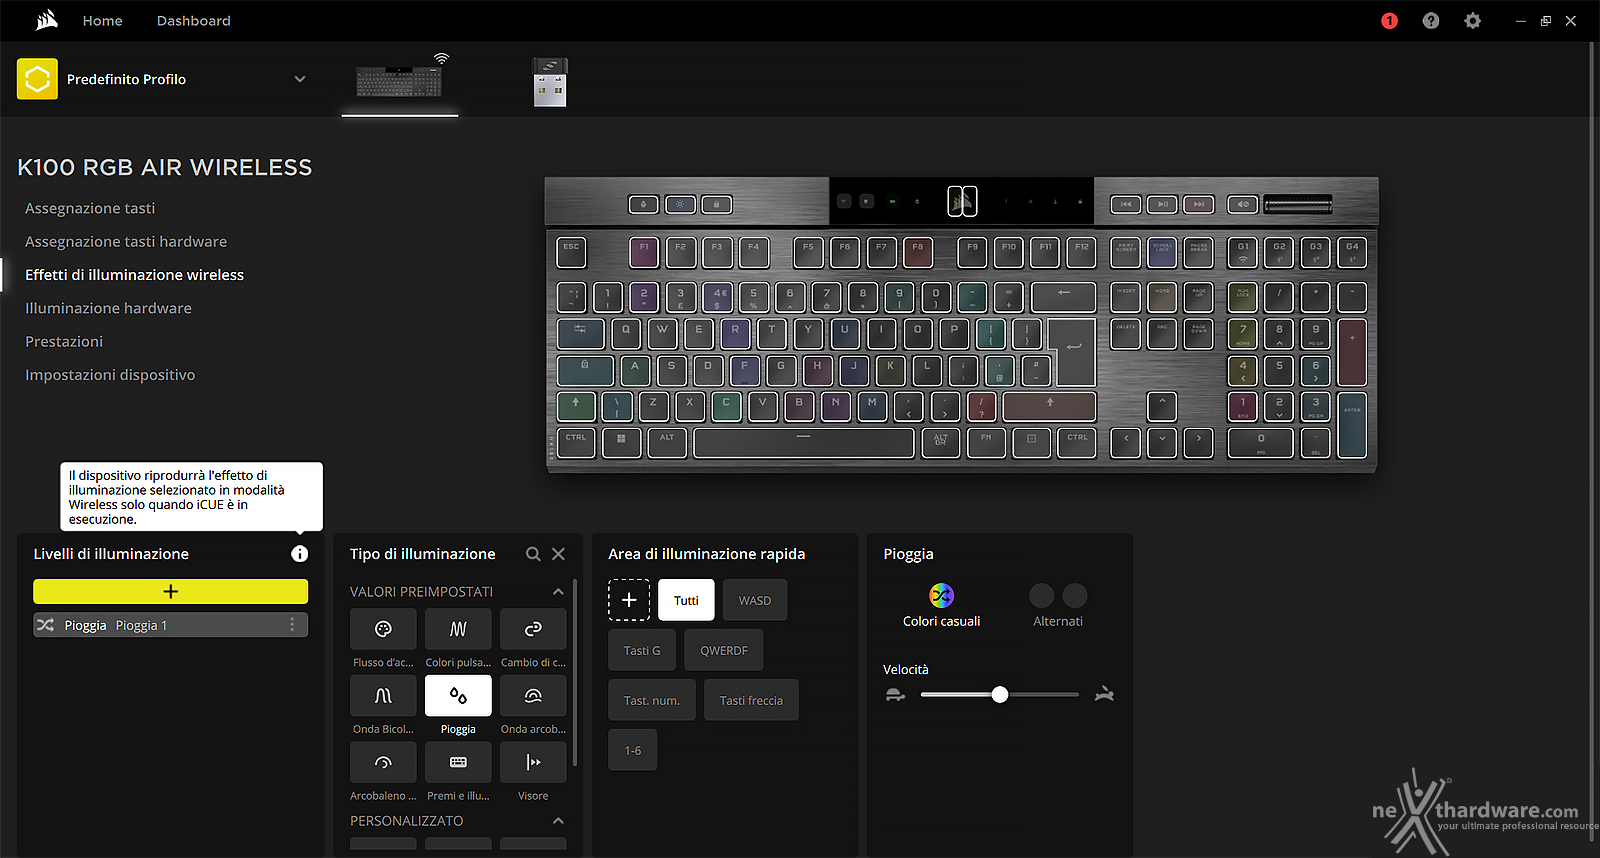Search lighting types with magnifier icon

click(533, 554)
